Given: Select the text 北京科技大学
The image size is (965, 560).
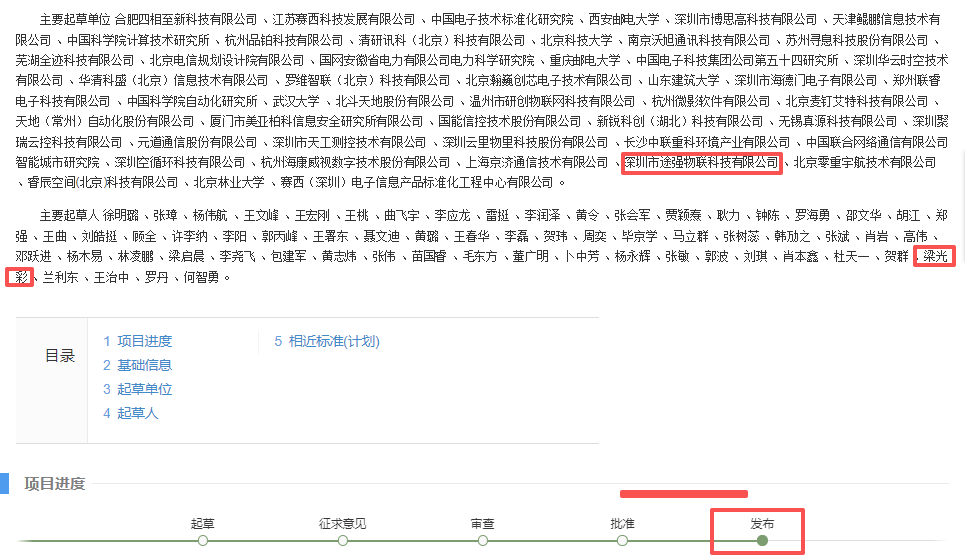Looking at the screenshot, I should click(x=577, y=41).
